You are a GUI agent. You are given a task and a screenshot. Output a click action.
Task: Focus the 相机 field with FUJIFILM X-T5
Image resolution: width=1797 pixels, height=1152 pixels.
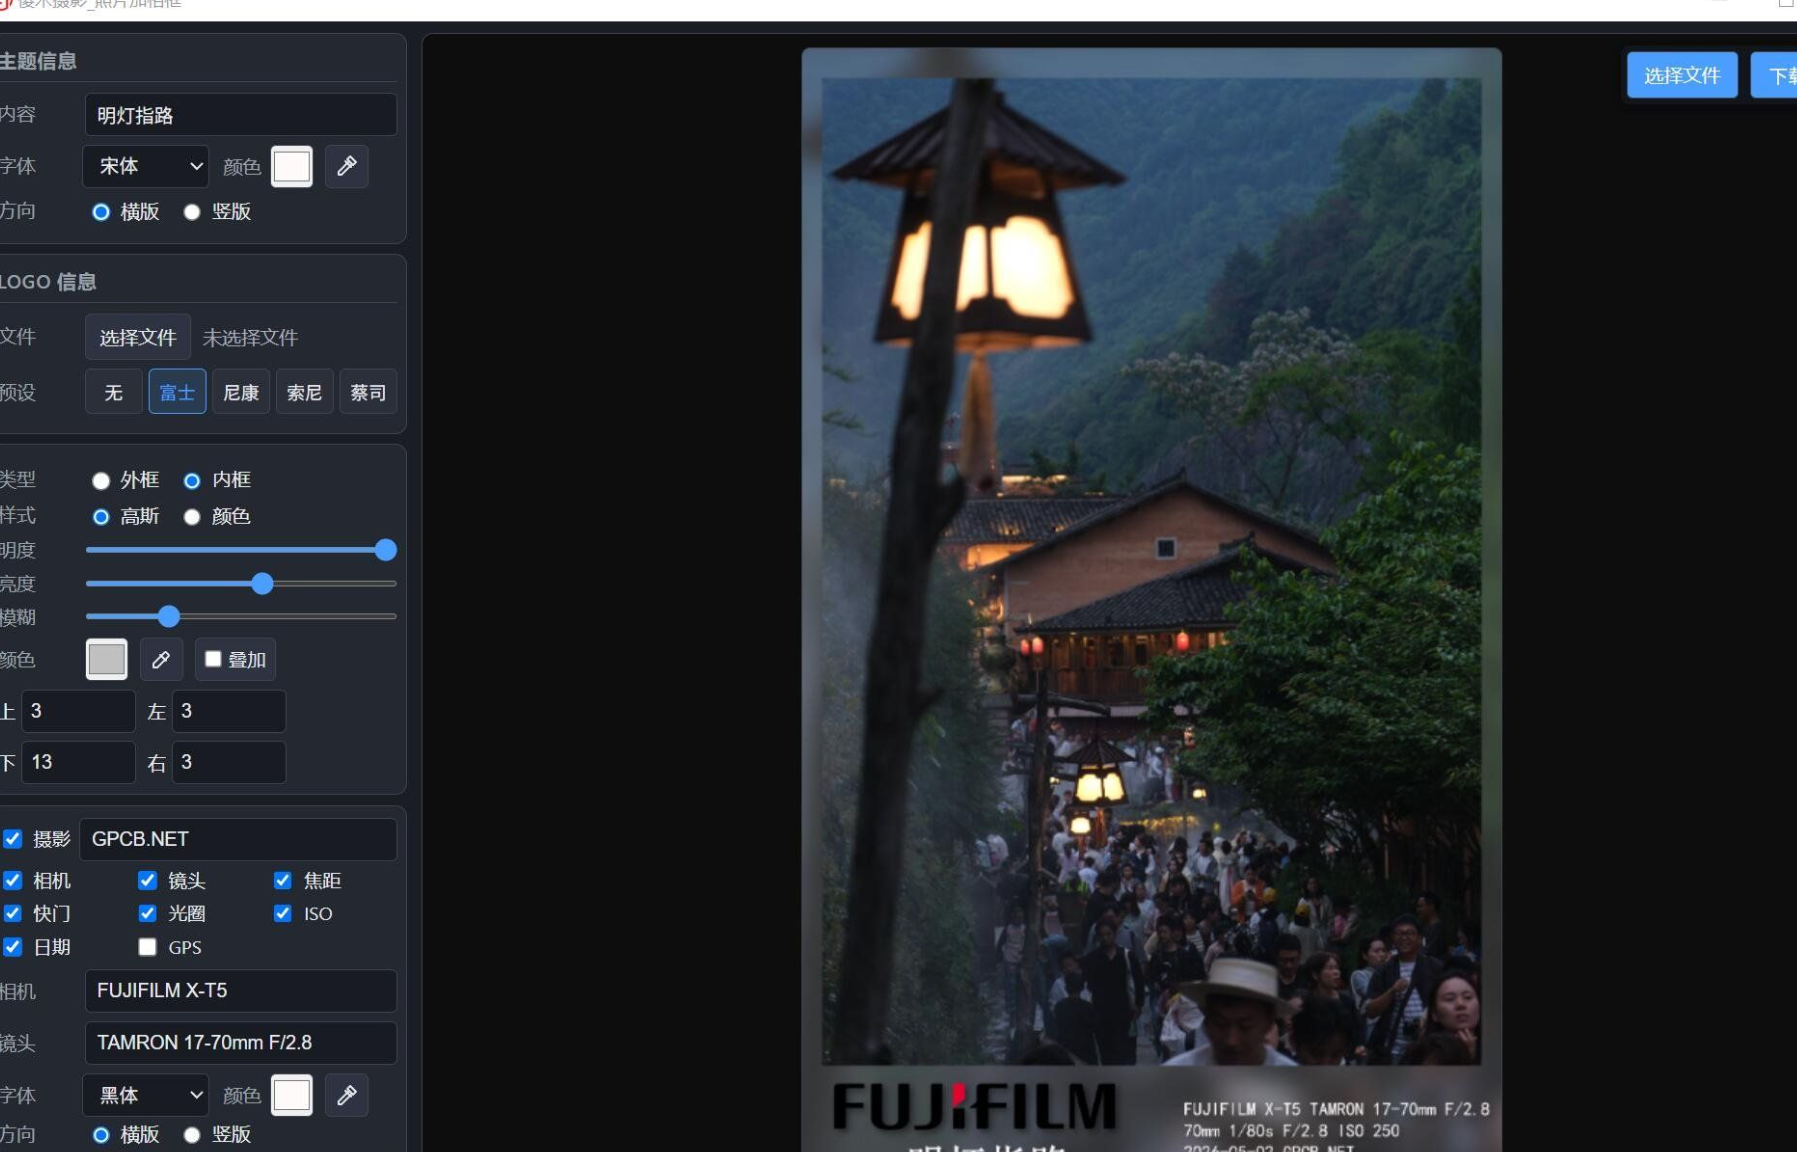[x=241, y=990]
